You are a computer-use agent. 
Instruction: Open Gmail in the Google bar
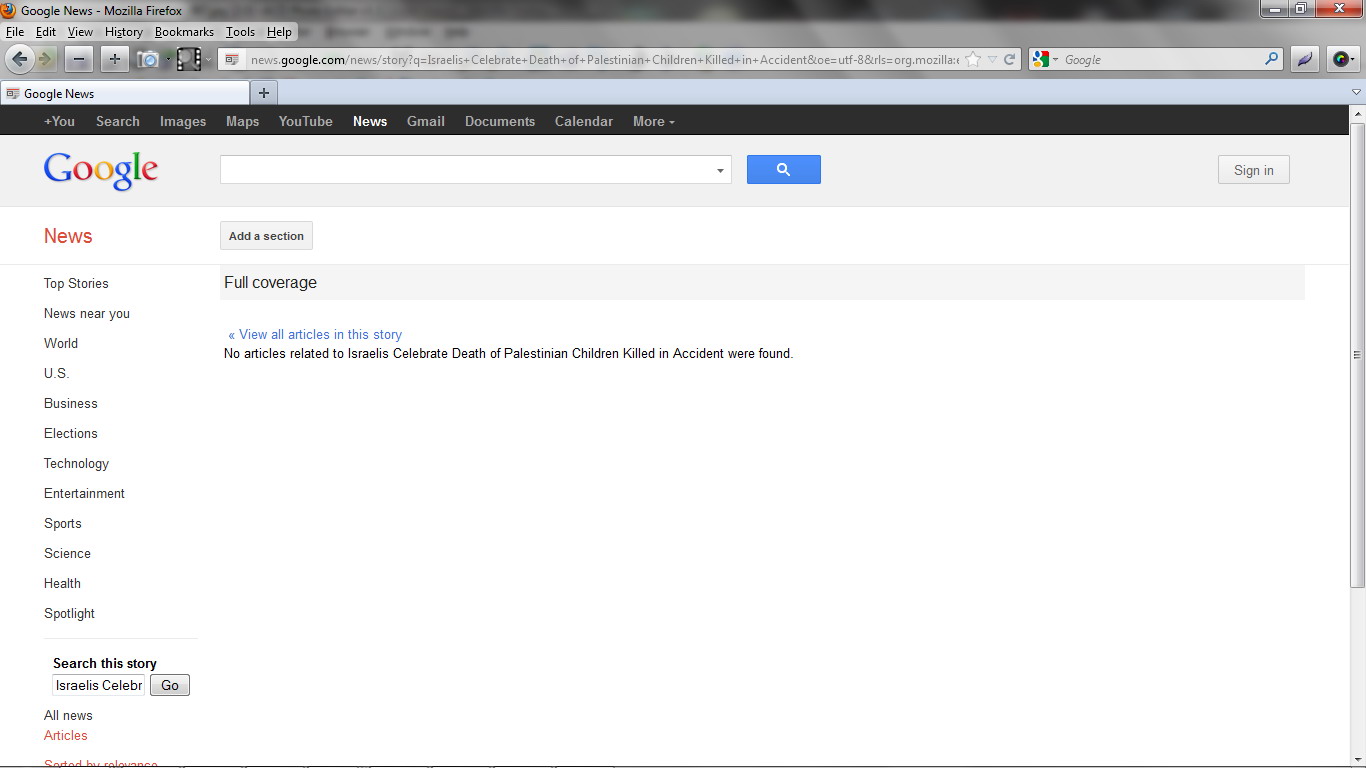point(426,121)
